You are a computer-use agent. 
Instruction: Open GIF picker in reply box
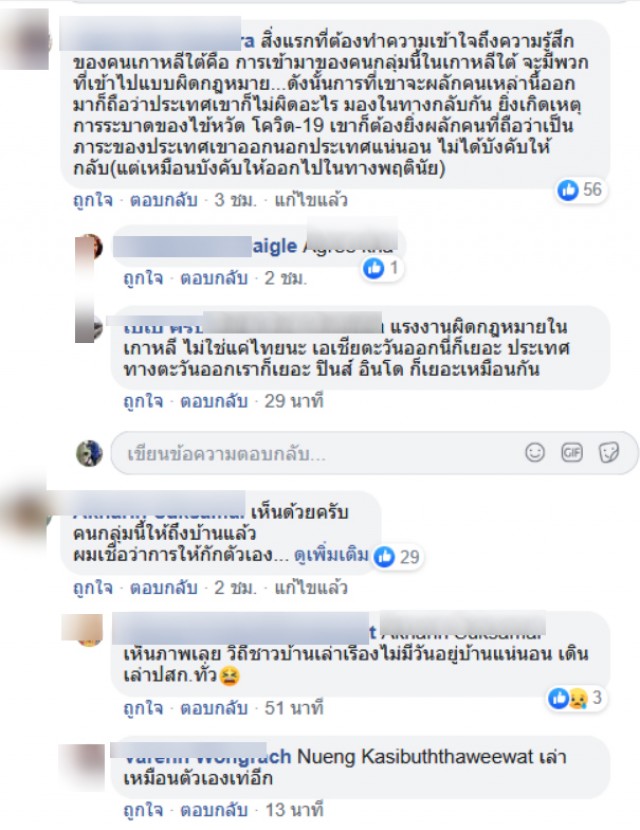(572, 453)
